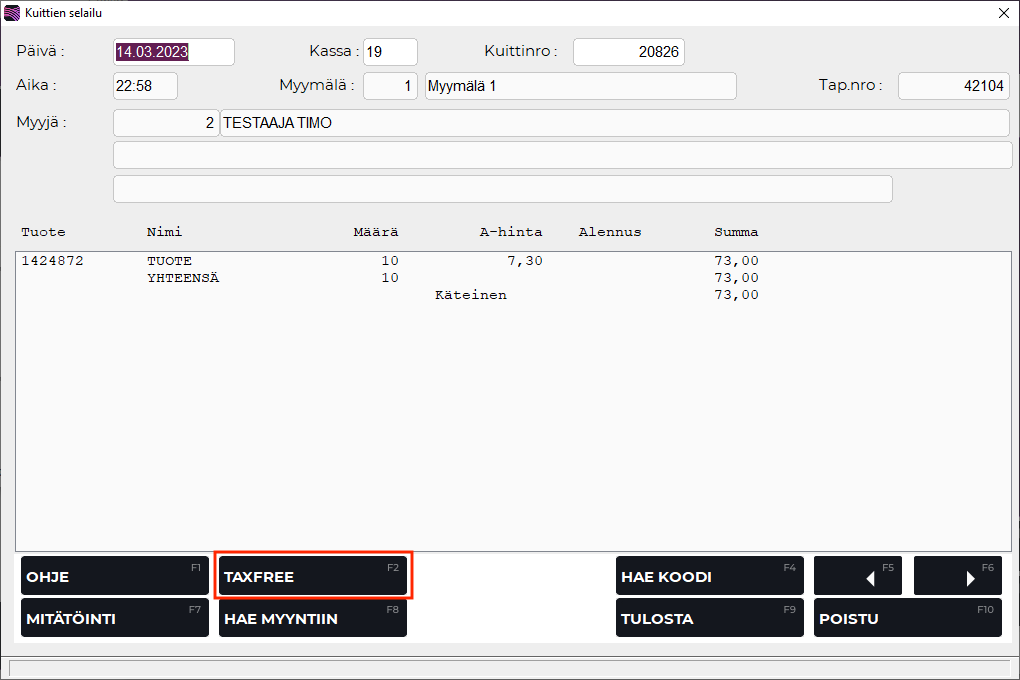Click the MITÄTÖINTI void button
Image resolution: width=1020 pixels, height=680 pixels.
coord(114,618)
